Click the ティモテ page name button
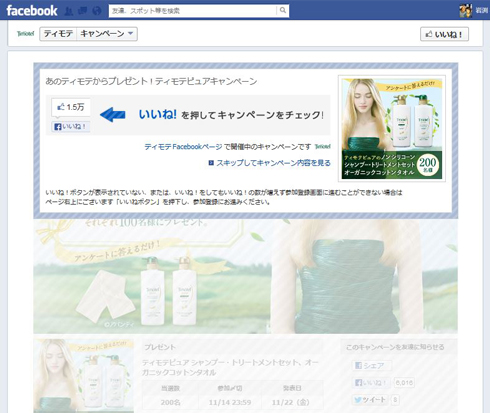 [58, 34]
